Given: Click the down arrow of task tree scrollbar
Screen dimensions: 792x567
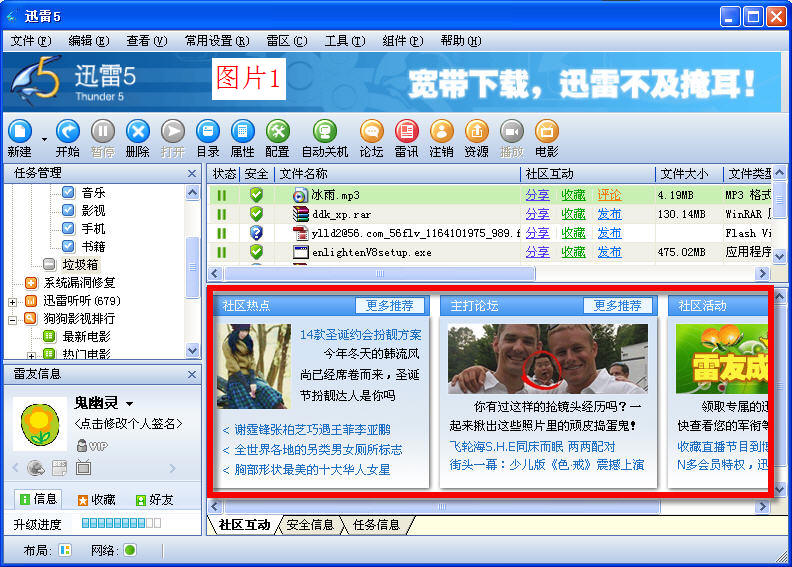Looking at the screenshot, I should click(192, 350).
